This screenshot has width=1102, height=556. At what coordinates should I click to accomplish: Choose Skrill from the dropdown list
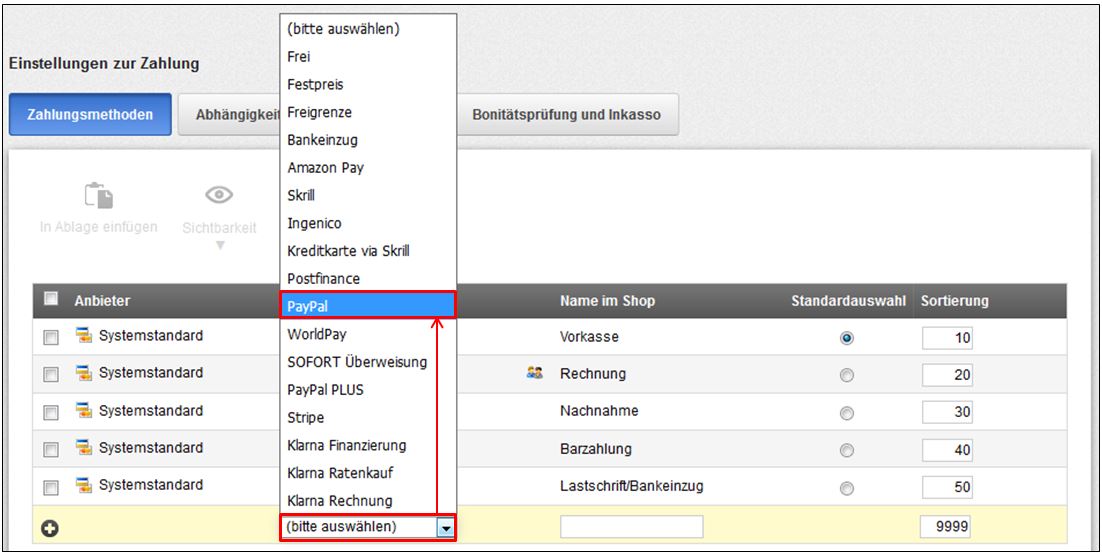(x=368, y=195)
